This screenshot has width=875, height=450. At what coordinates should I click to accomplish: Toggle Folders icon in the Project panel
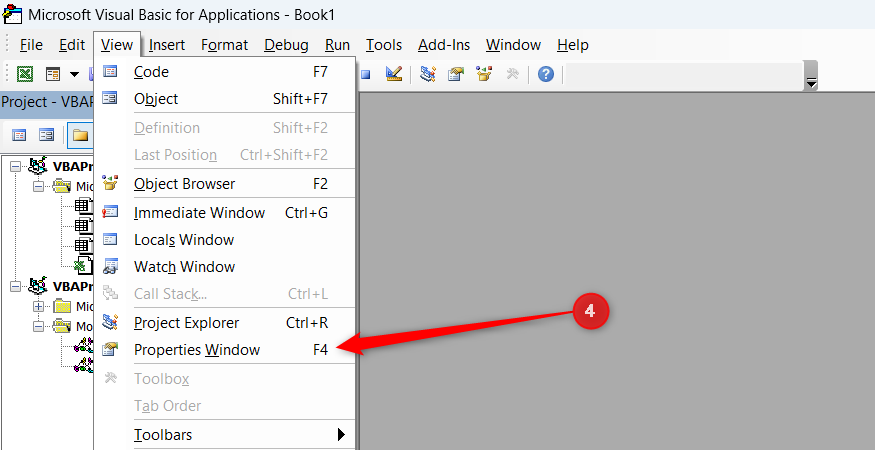[80, 135]
